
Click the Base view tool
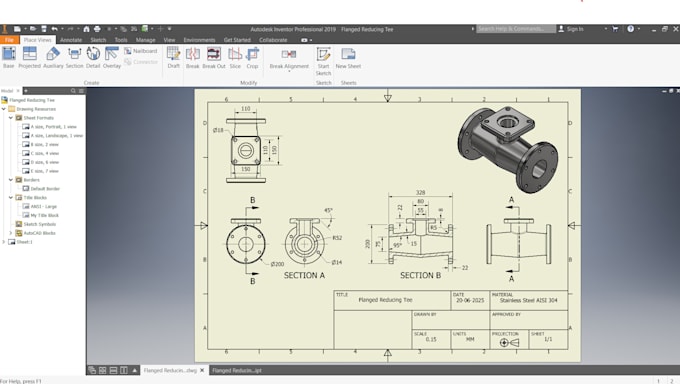9,57
